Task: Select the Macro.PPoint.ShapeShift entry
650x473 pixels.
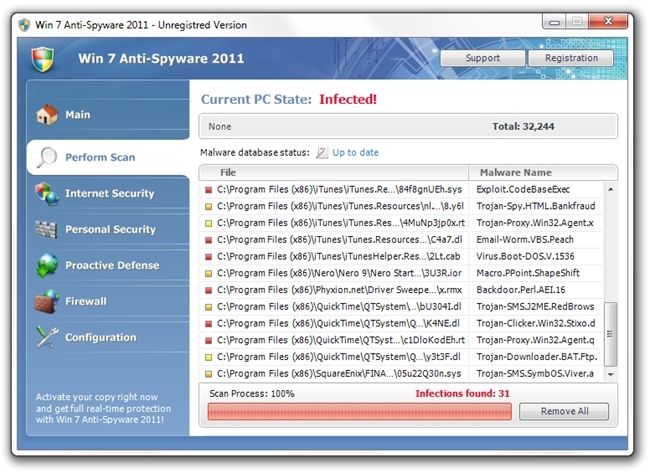Action: click(x=528, y=273)
